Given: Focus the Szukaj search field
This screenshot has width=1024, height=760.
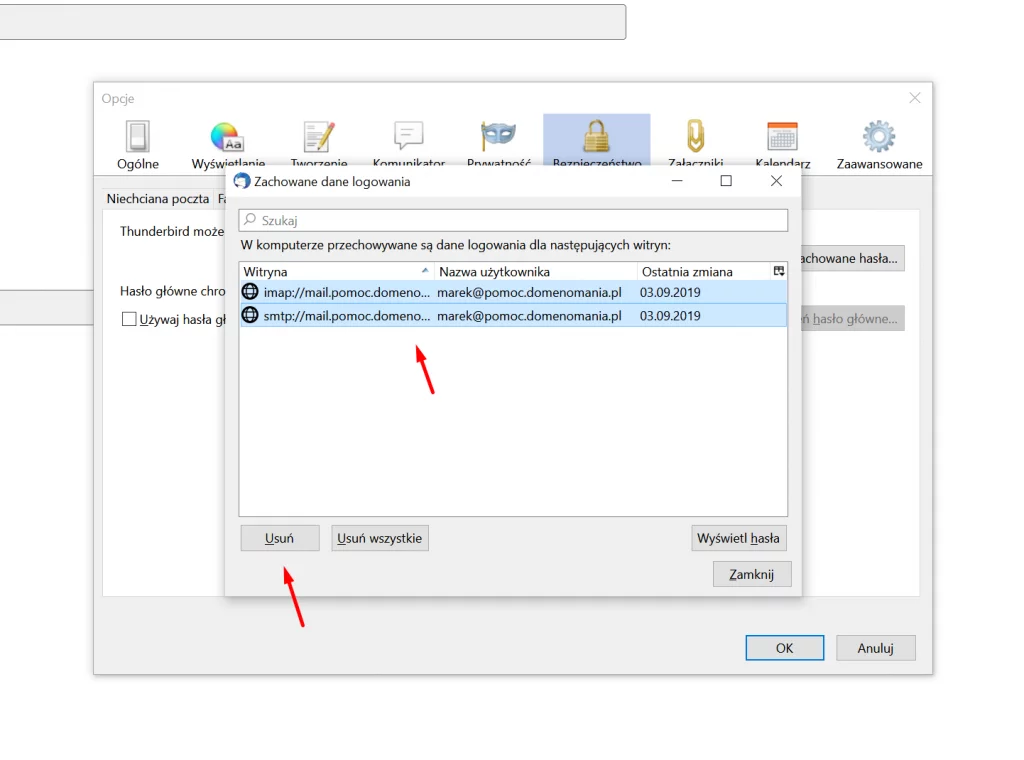Looking at the screenshot, I should (513, 220).
